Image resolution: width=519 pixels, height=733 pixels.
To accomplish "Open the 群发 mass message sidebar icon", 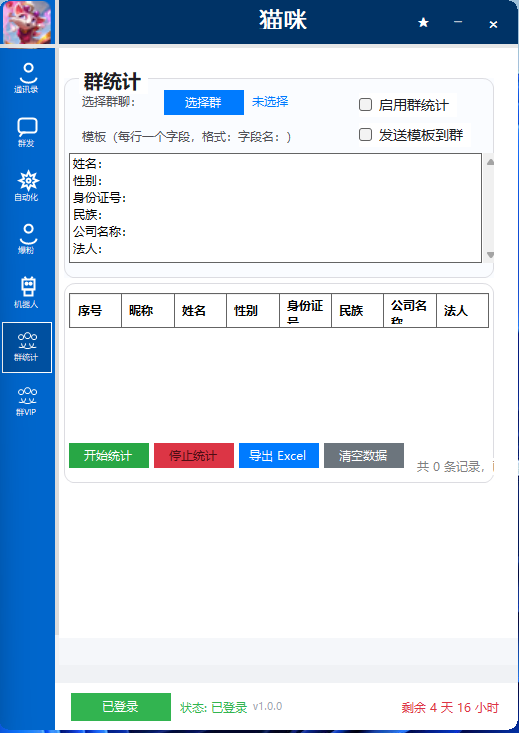I will point(27,132).
